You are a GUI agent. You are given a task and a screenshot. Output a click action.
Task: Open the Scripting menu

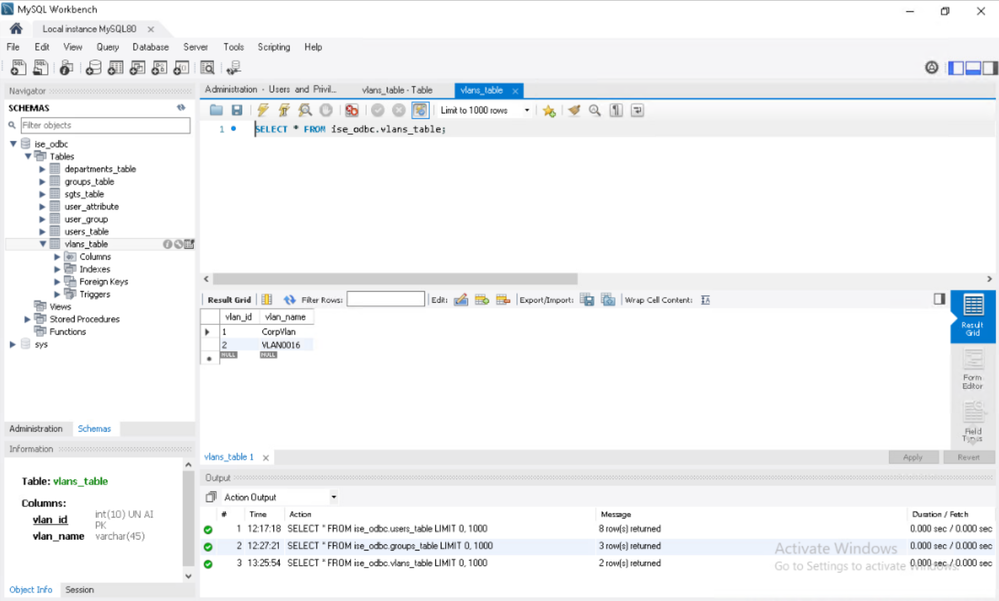pyautogui.click(x=274, y=47)
